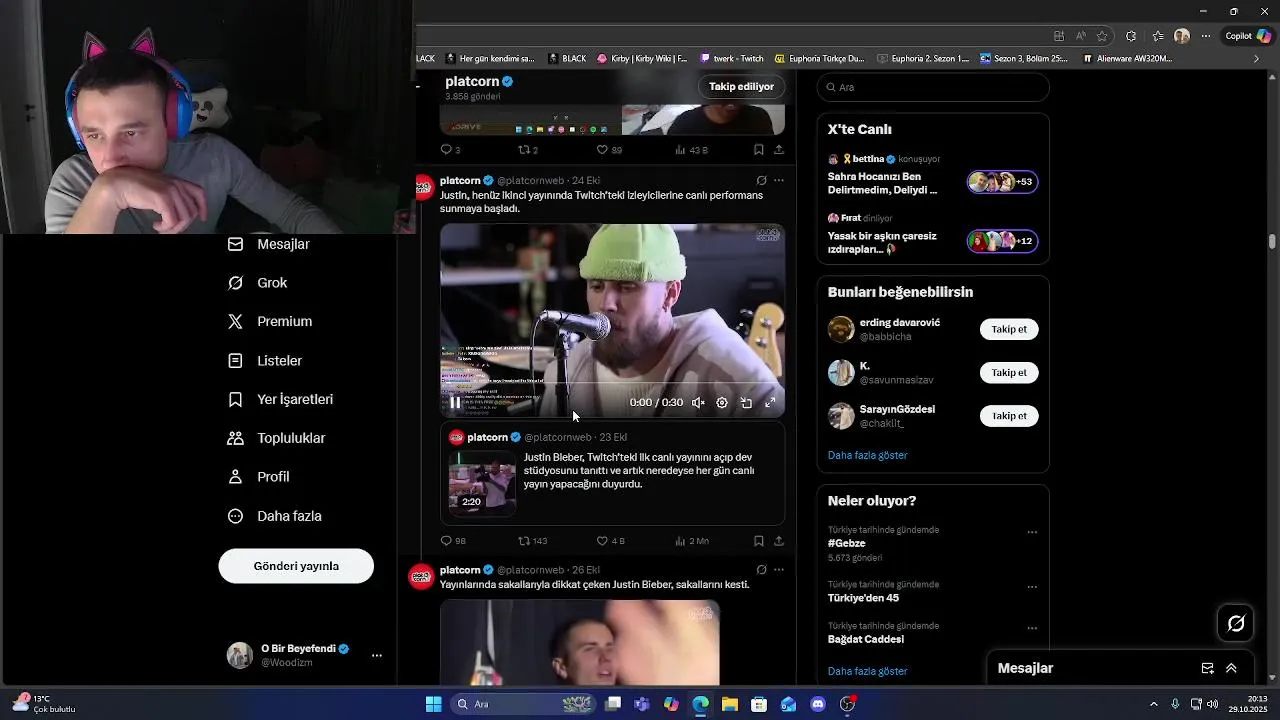Share the top tweet with 43 B views

(779, 150)
